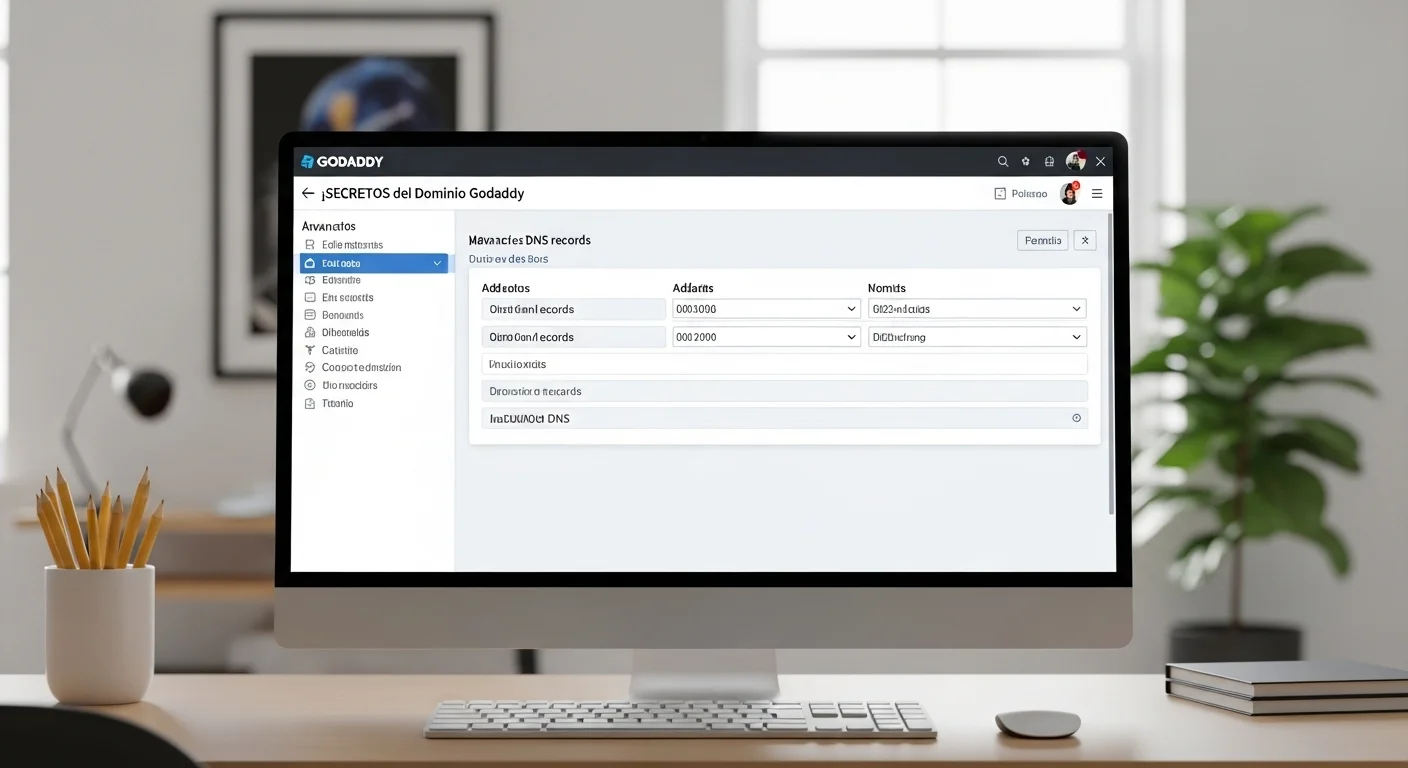
Task: Select Edisndre in the sidebar
Action: (341, 280)
